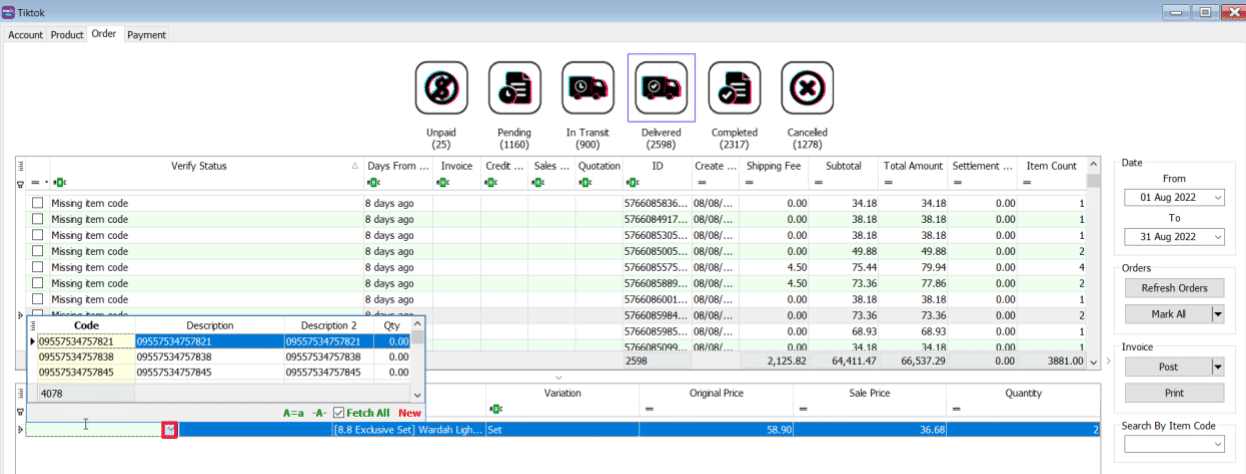Switch to the Payment tab
Image resolution: width=1246 pixels, height=474 pixels.
point(146,35)
